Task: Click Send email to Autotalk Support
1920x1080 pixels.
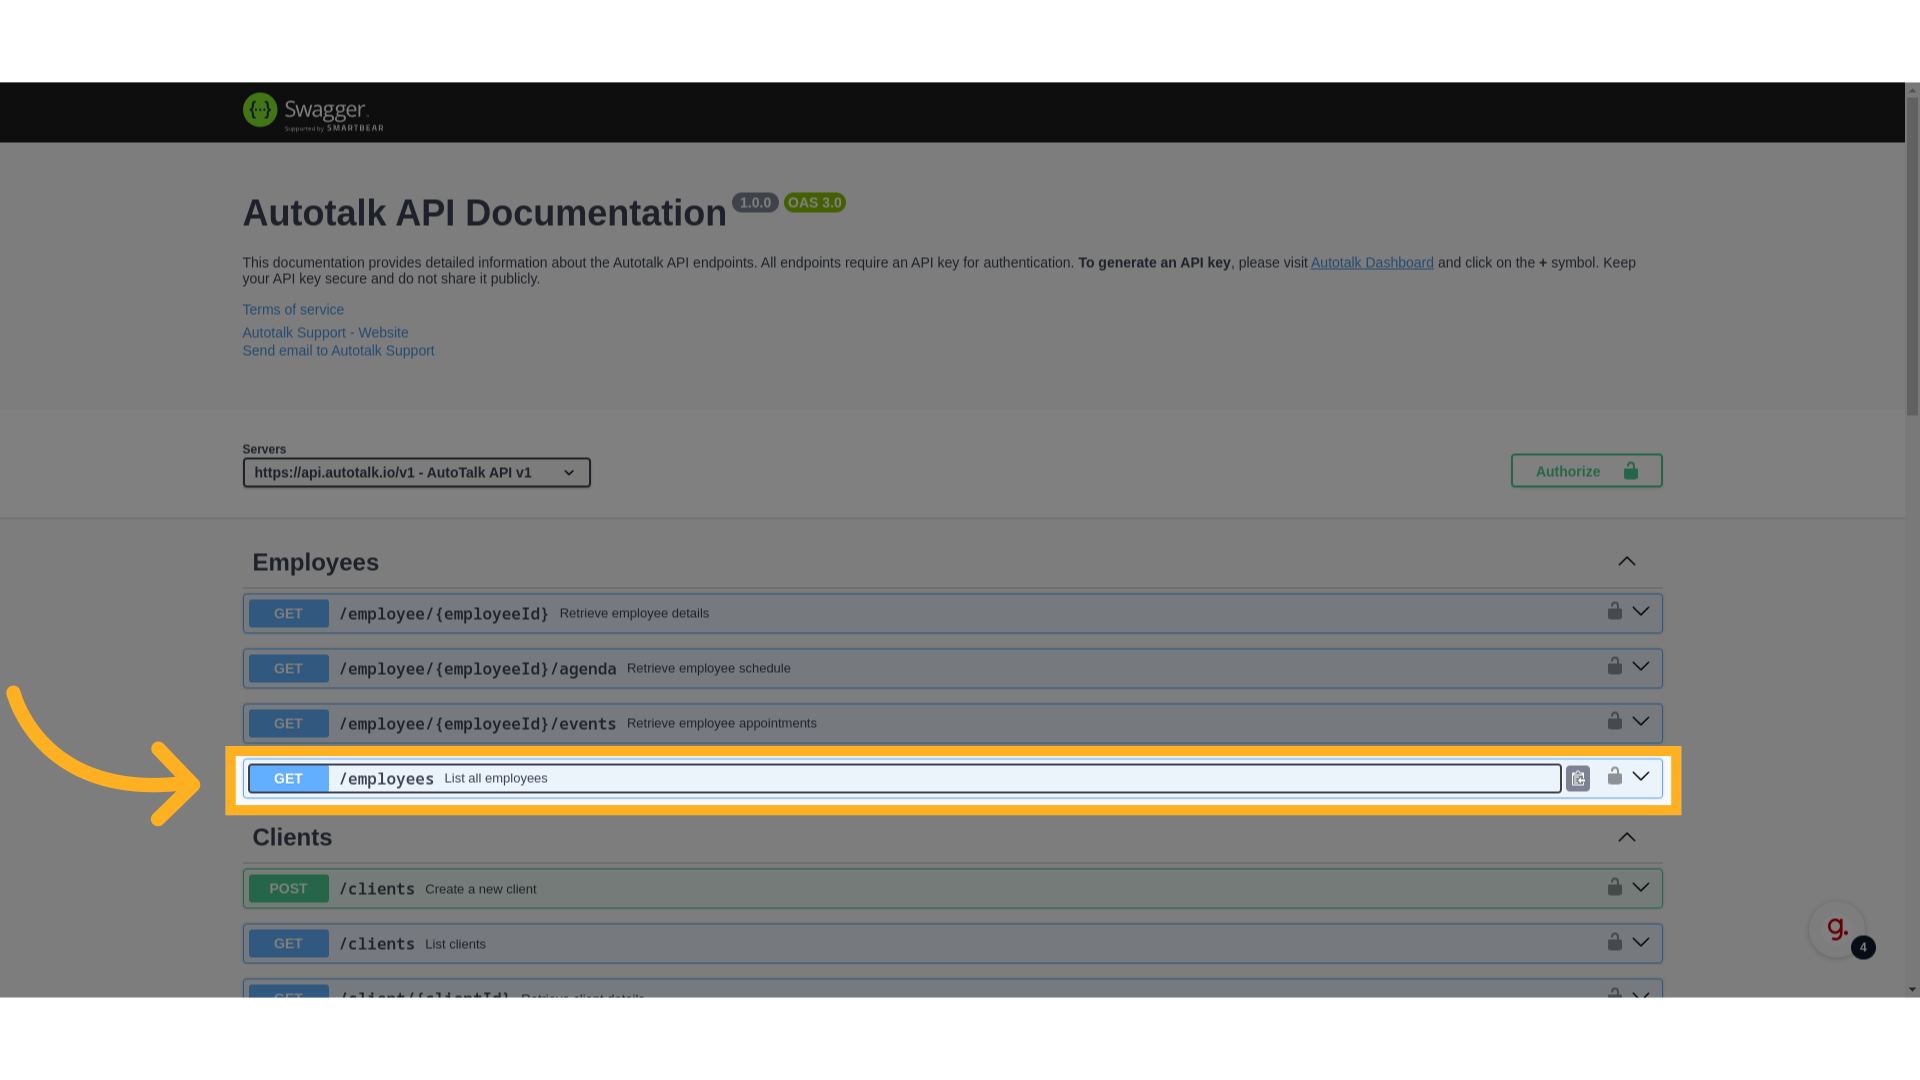Action: point(338,351)
